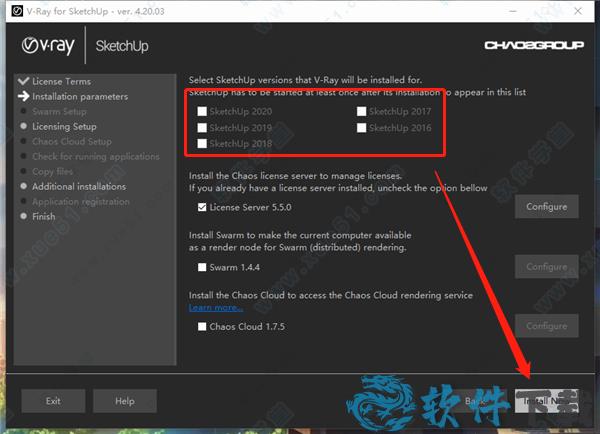Click the title bar V-Ray app icon
The height and width of the screenshot is (434, 600).
click(11, 9)
